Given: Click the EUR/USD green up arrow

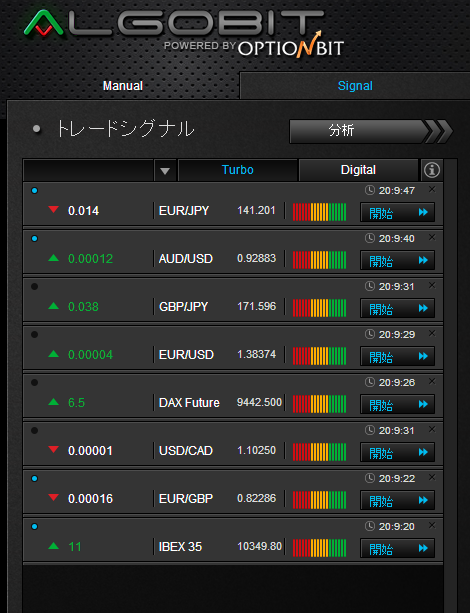Looking at the screenshot, I should pyautogui.click(x=54, y=354).
